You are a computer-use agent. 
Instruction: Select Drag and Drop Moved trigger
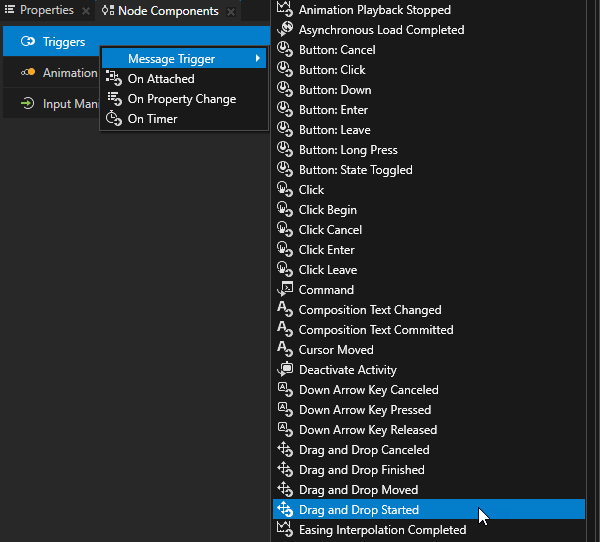pyautogui.click(x=429, y=489)
